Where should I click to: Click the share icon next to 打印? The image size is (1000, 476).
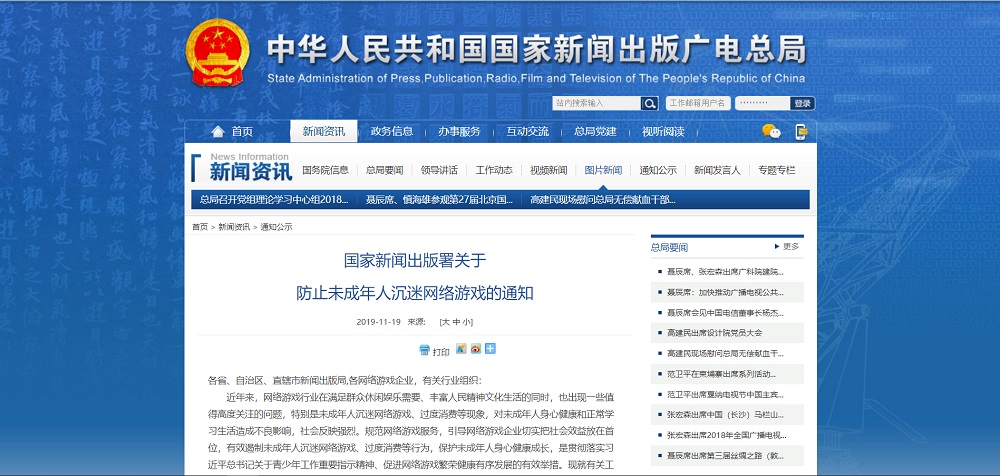461,349
